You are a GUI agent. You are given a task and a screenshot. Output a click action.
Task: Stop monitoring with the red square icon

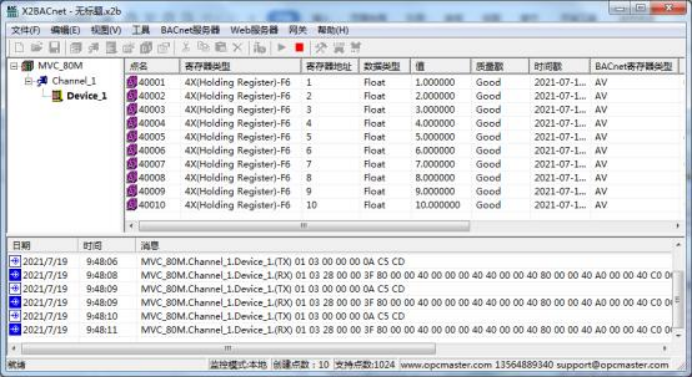pos(299,47)
